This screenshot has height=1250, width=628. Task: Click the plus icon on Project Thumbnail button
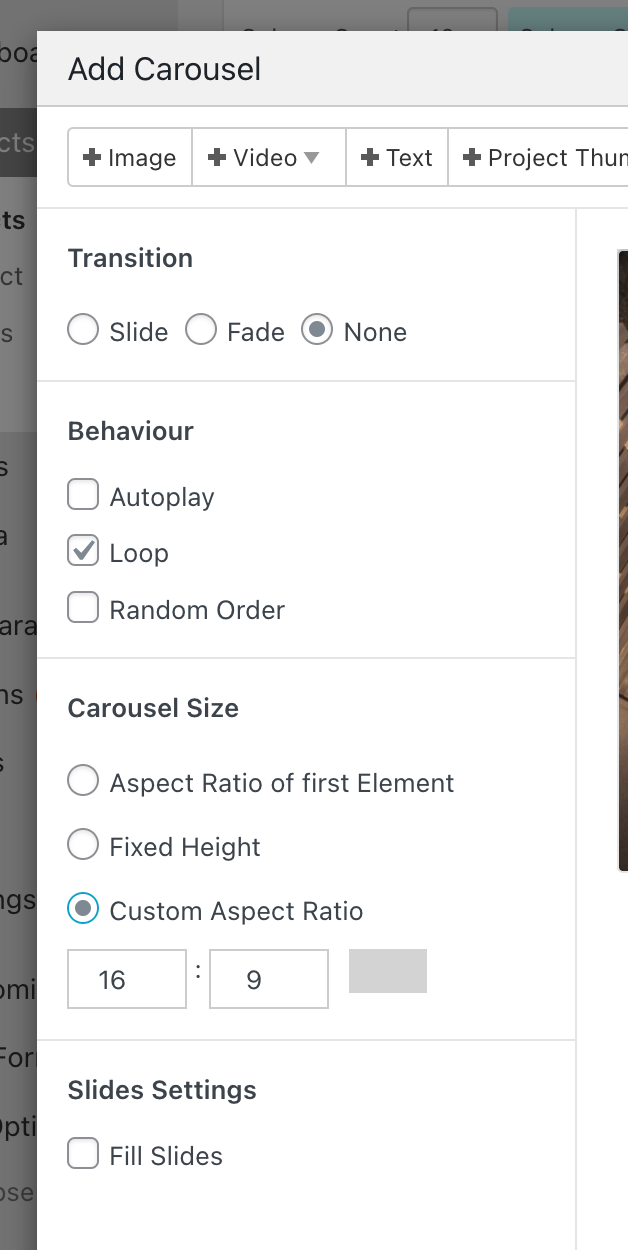pos(472,158)
